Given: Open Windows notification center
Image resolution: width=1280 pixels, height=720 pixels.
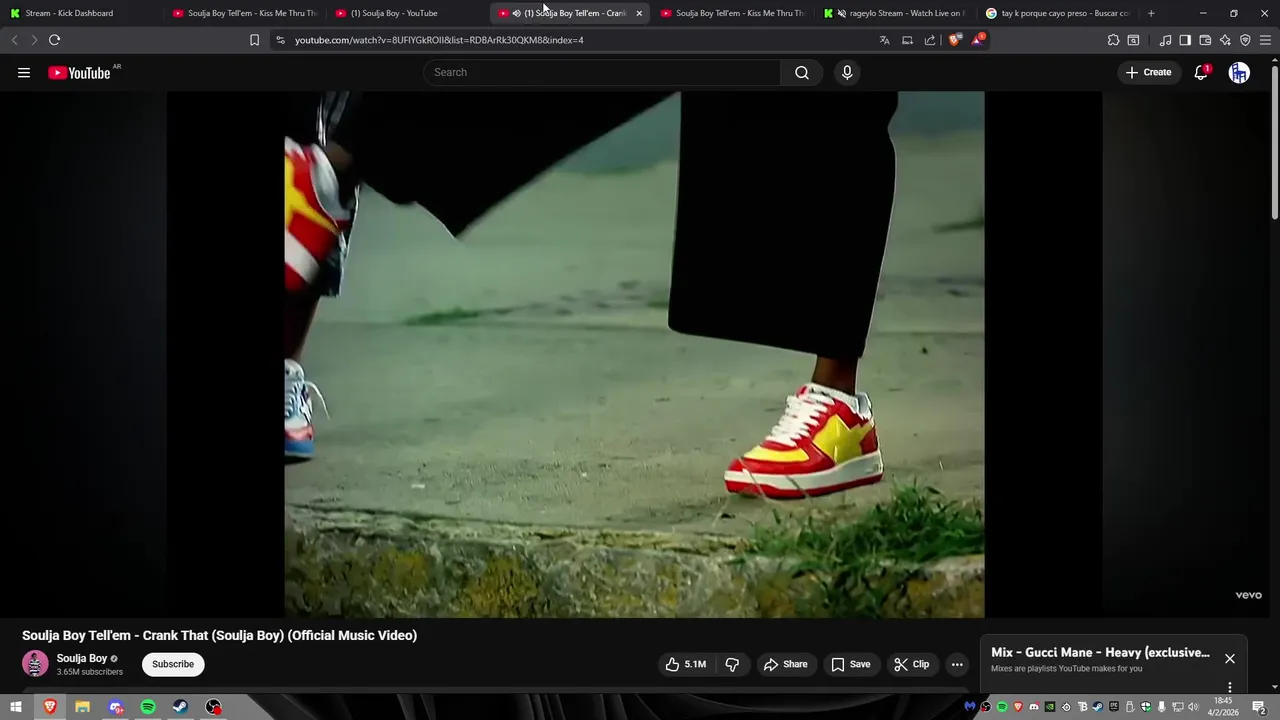Looking at the screenshot, I should (x=1260, y=707).
